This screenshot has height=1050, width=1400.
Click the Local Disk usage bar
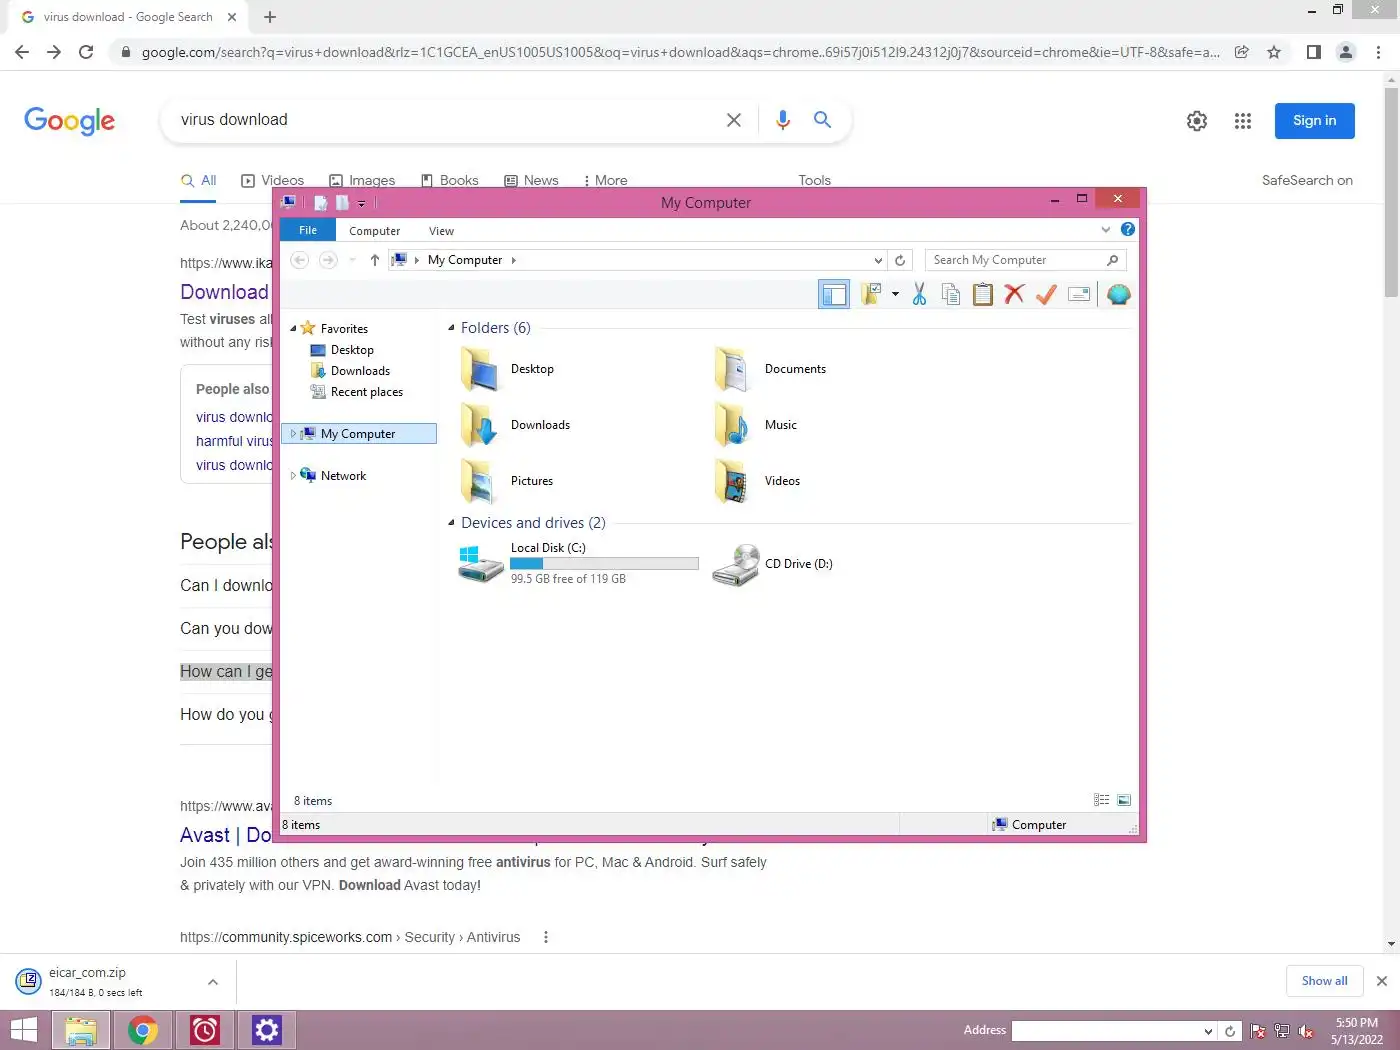pos(604,564)
